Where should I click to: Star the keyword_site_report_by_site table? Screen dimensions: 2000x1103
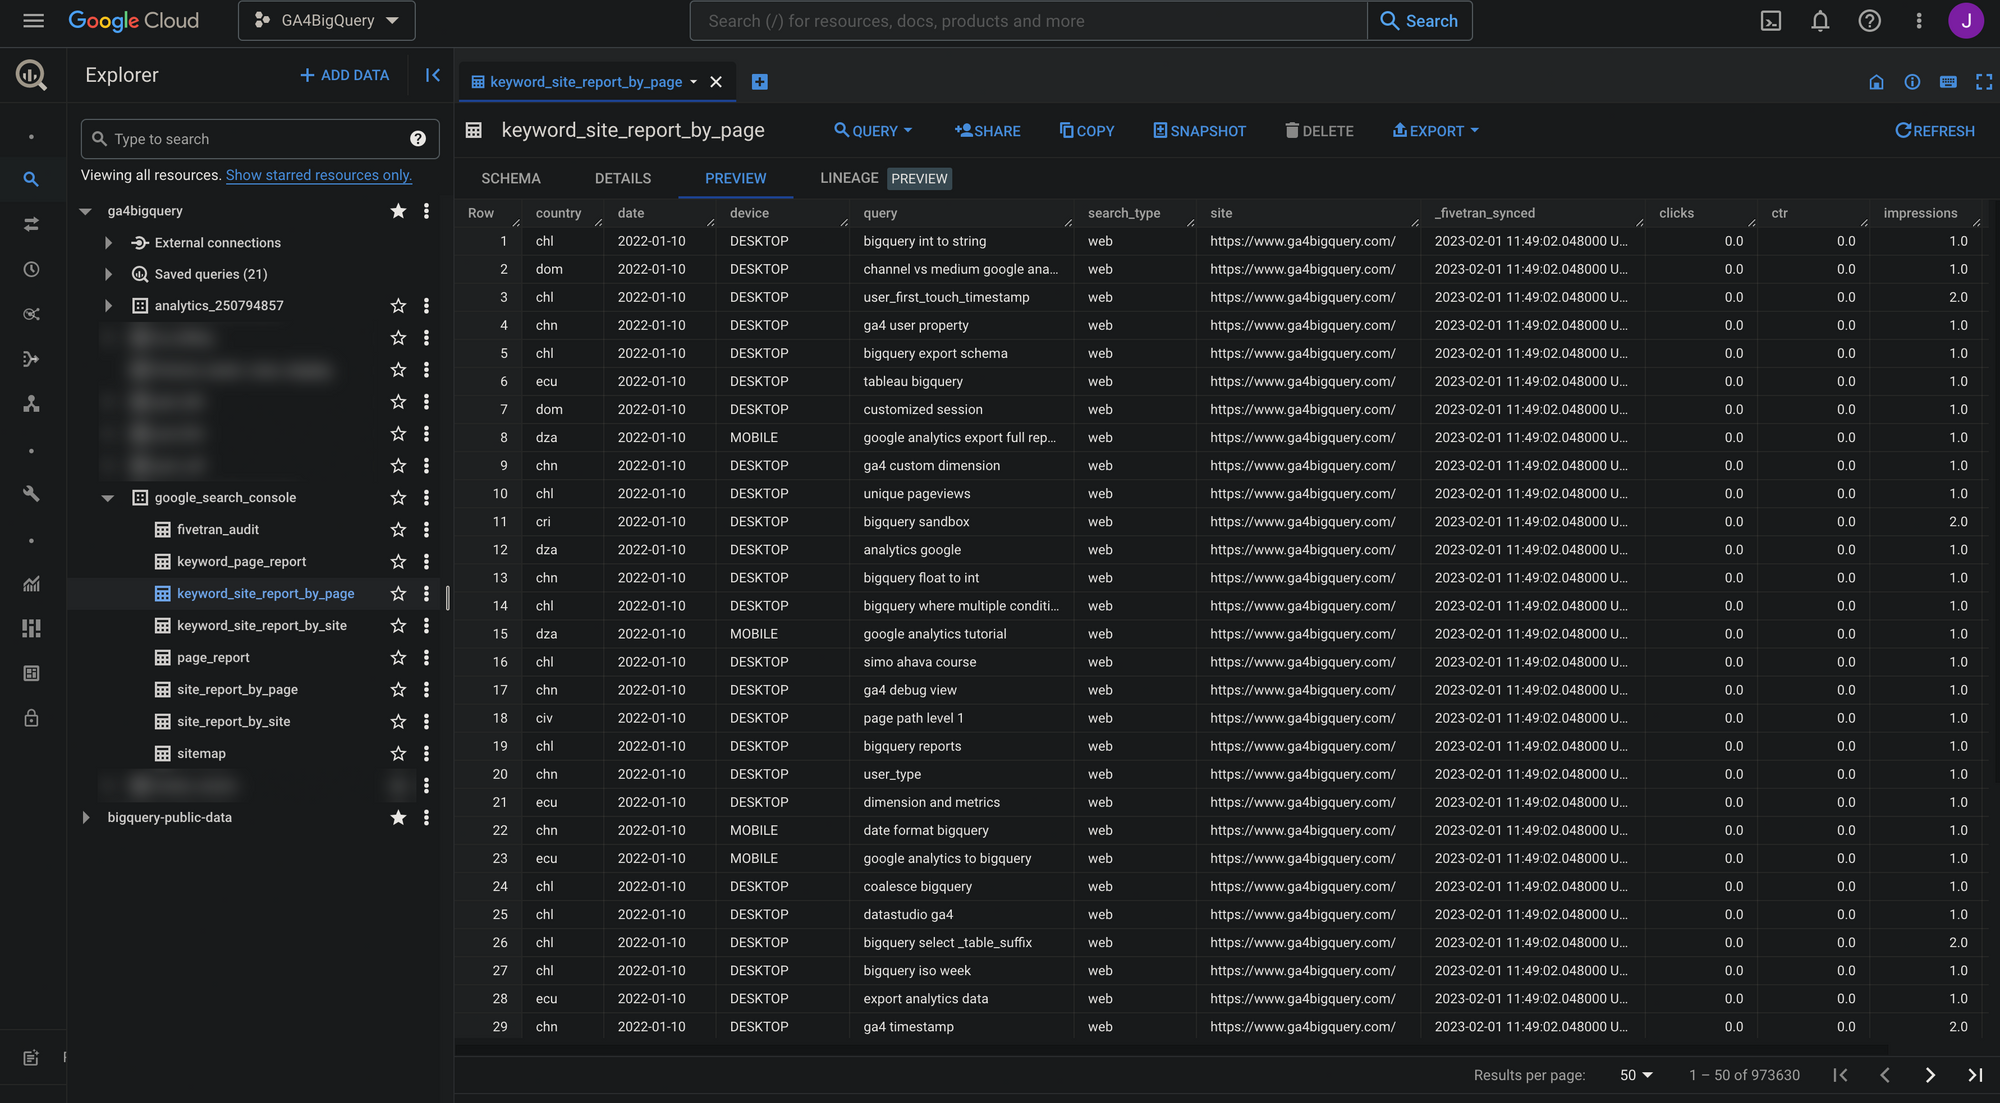[398, 626]
